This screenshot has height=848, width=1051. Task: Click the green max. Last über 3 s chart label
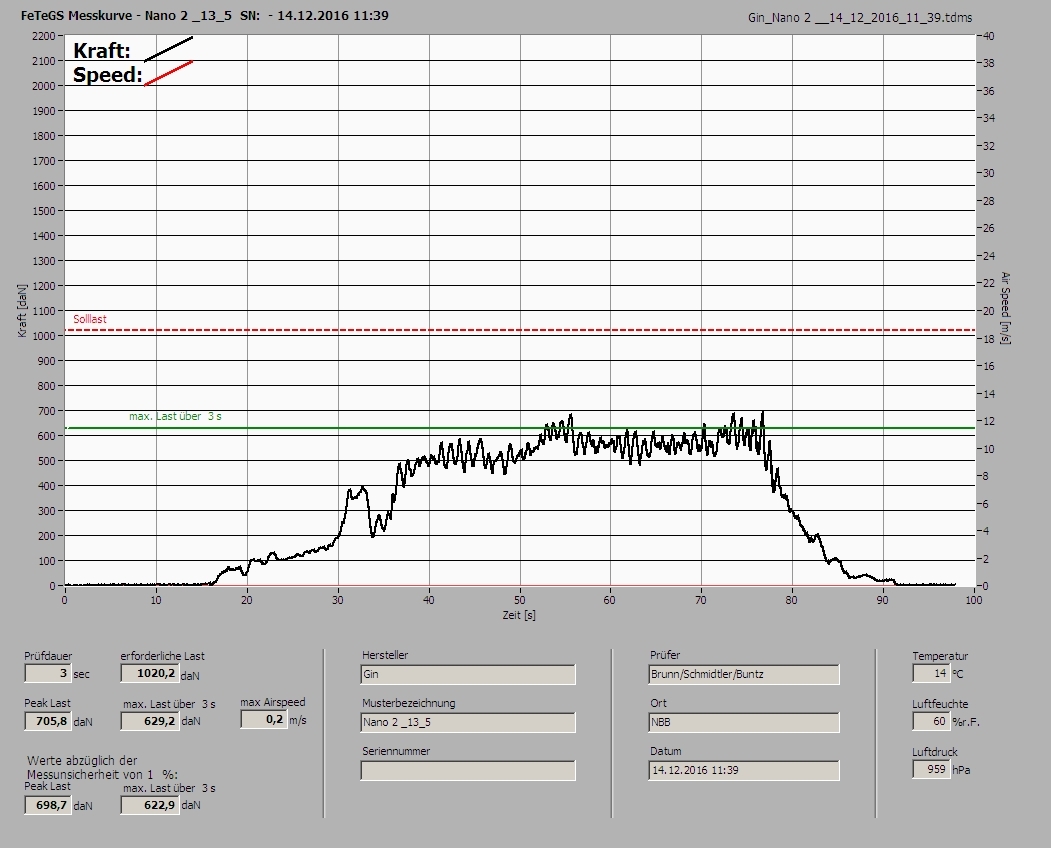(x=175, y=416)
